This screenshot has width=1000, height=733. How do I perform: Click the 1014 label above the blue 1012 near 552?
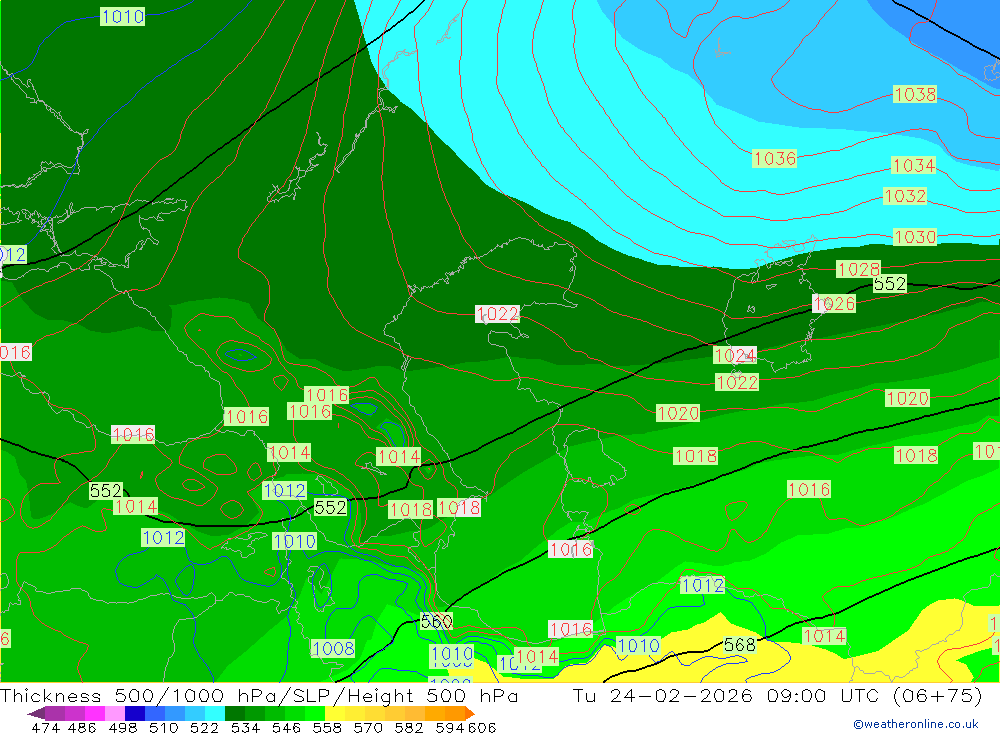coord(288,453)
